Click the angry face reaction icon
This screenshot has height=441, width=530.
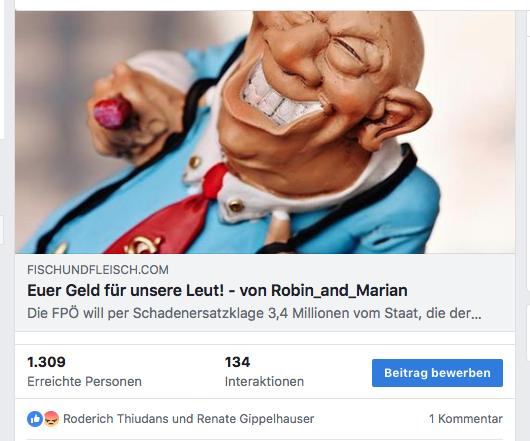[51, 419]
